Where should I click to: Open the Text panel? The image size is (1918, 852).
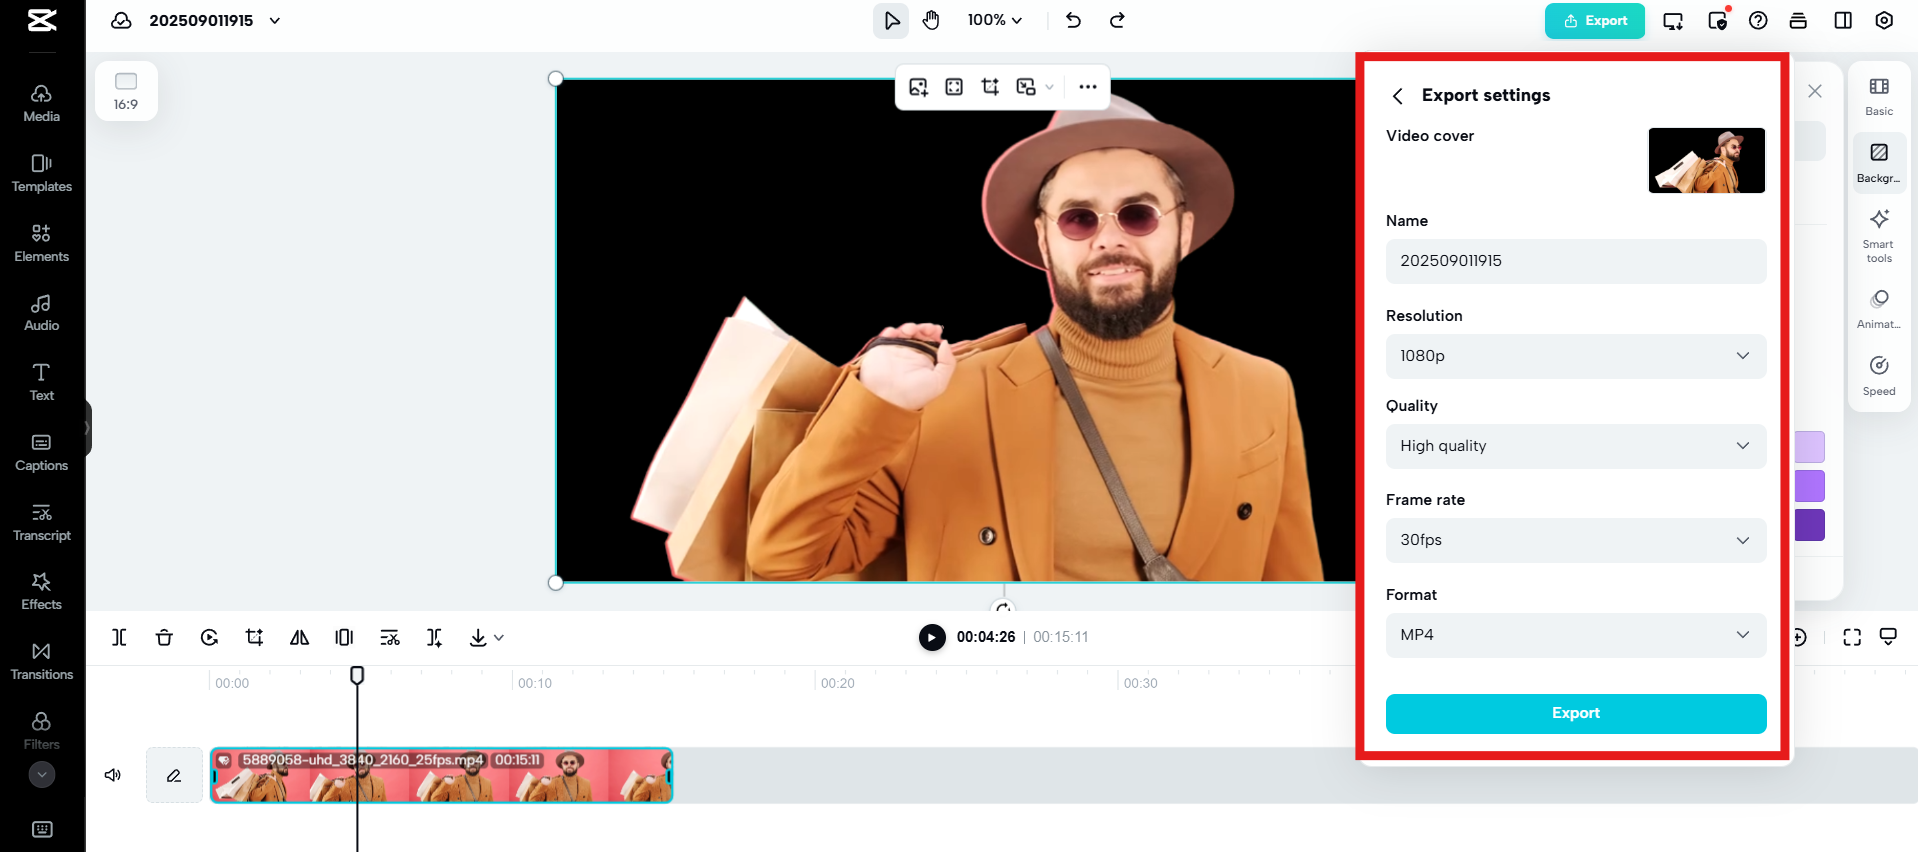click(x=42, y=382)
